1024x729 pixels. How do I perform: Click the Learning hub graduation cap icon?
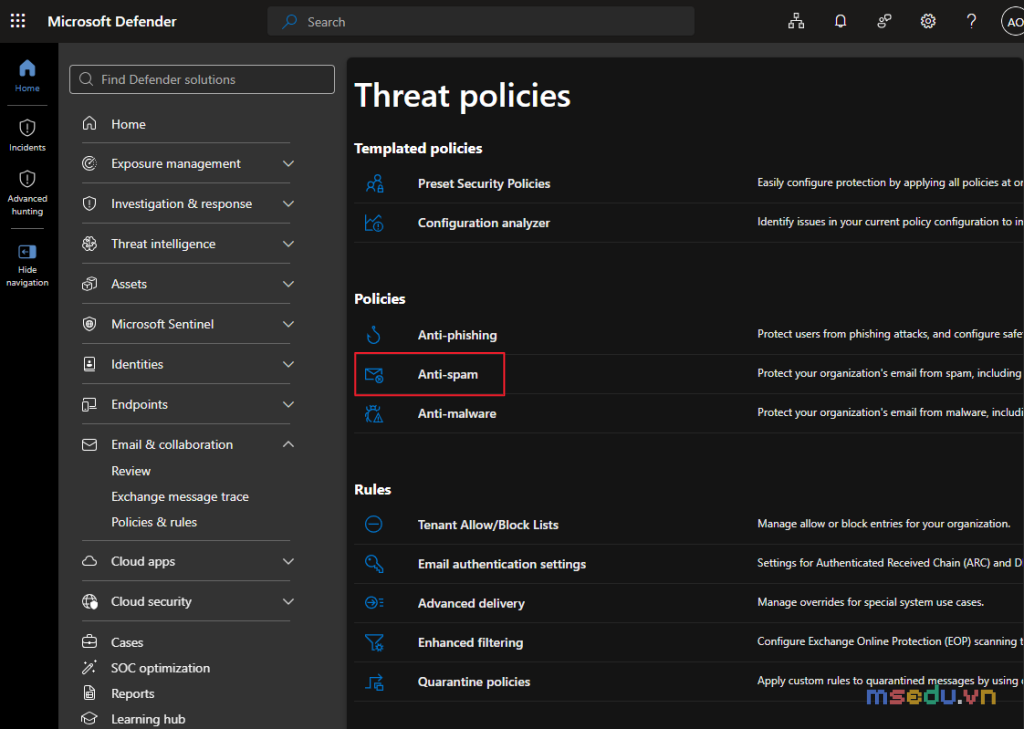[89, 719]
